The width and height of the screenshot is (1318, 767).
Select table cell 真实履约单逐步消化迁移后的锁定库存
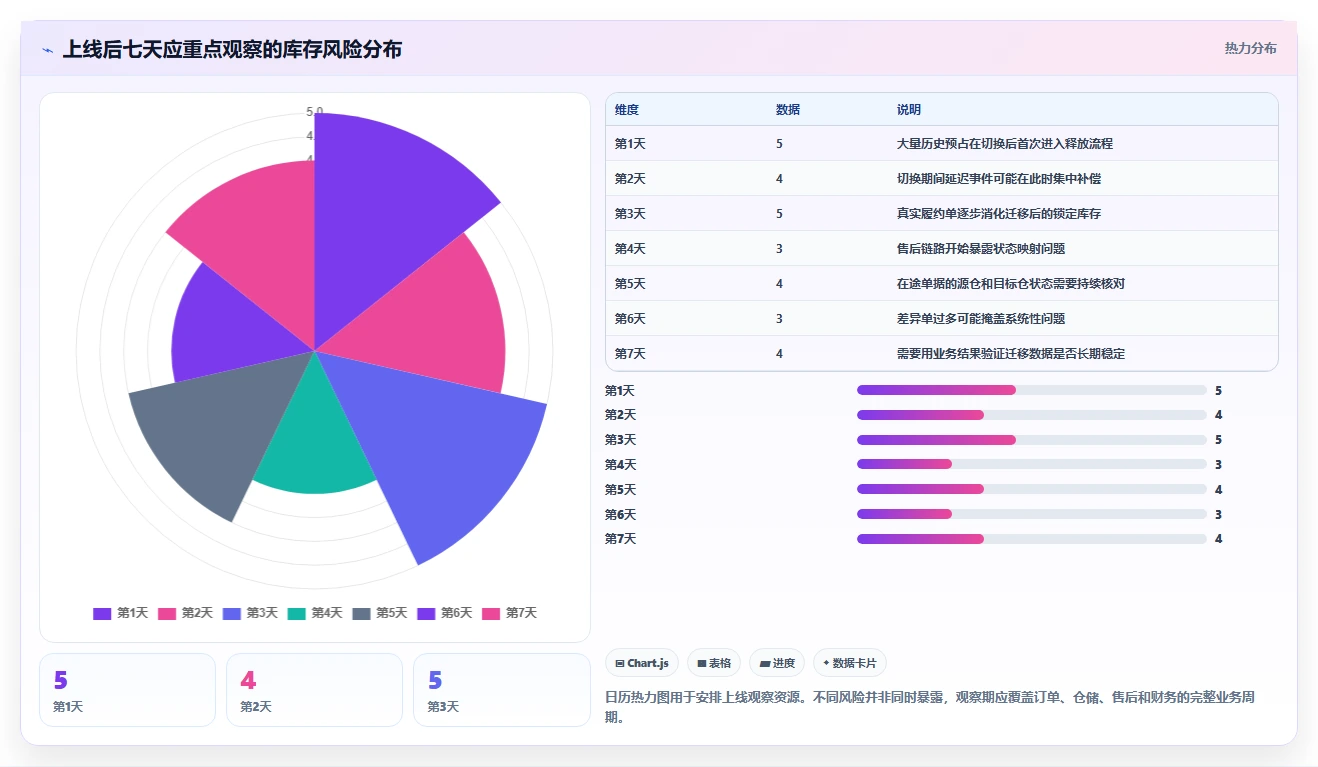tap(999, 214)
